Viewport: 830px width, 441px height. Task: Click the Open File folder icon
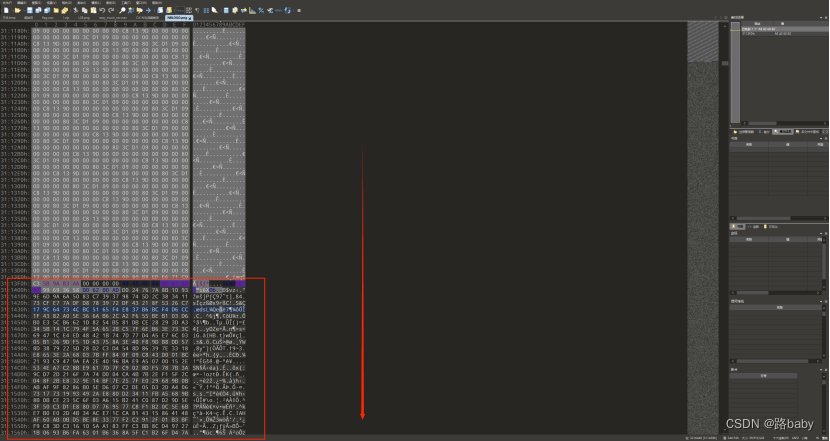click(18, 10)
